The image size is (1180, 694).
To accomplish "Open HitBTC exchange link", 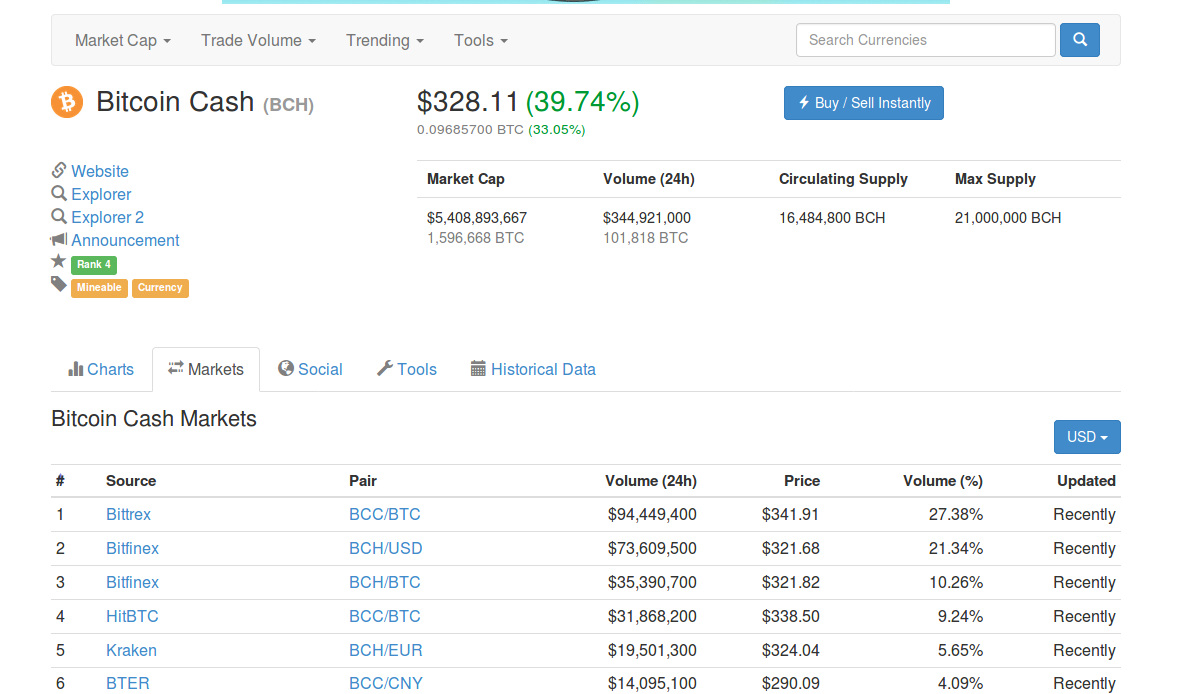I will (x=132, y=616).
